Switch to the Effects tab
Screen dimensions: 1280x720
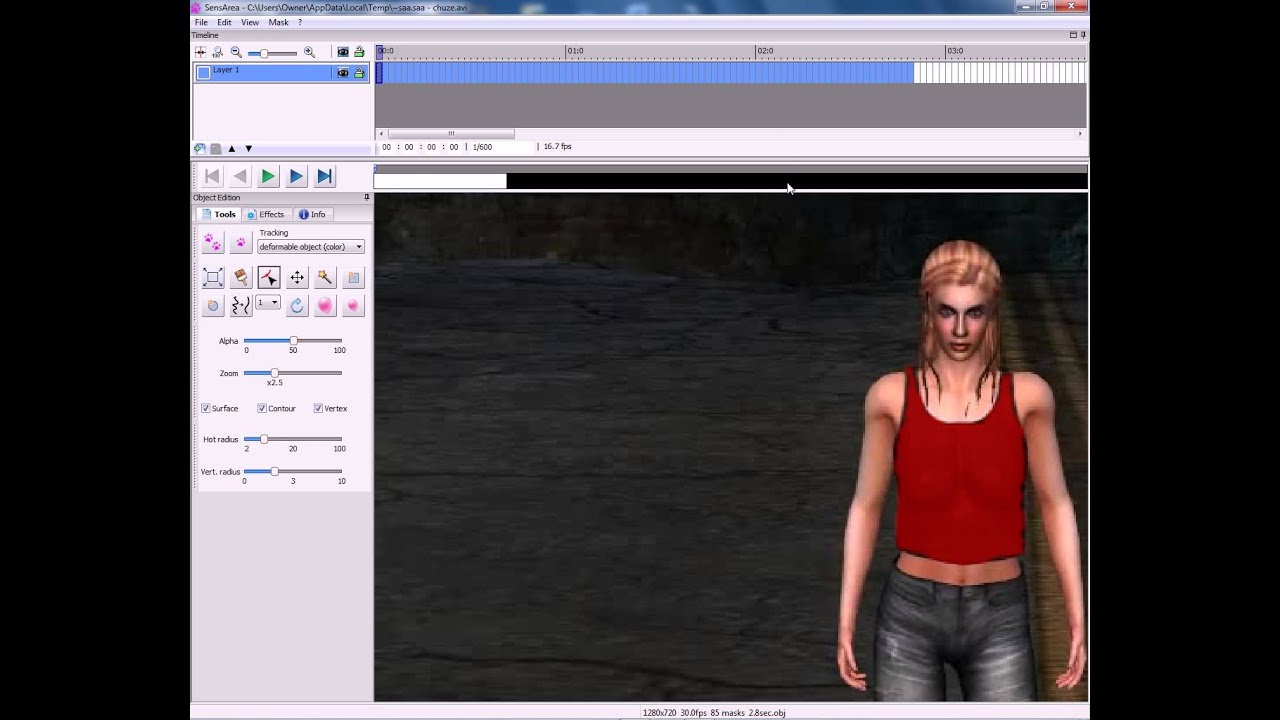(x=266, y=214)
